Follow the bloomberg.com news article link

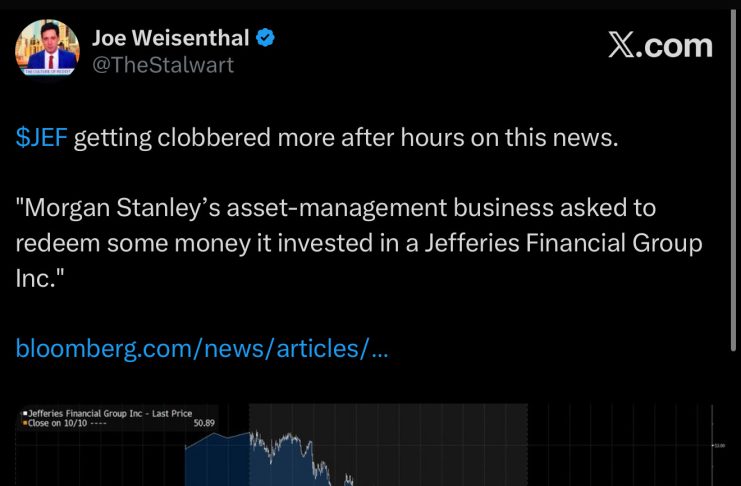click(200, 349)
